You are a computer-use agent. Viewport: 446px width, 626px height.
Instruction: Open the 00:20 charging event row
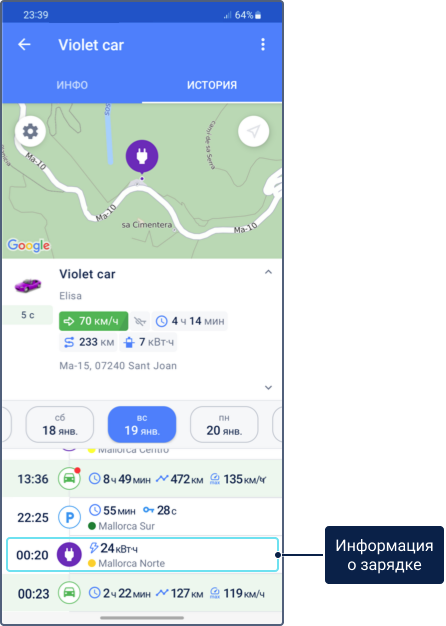coord(143,555)
